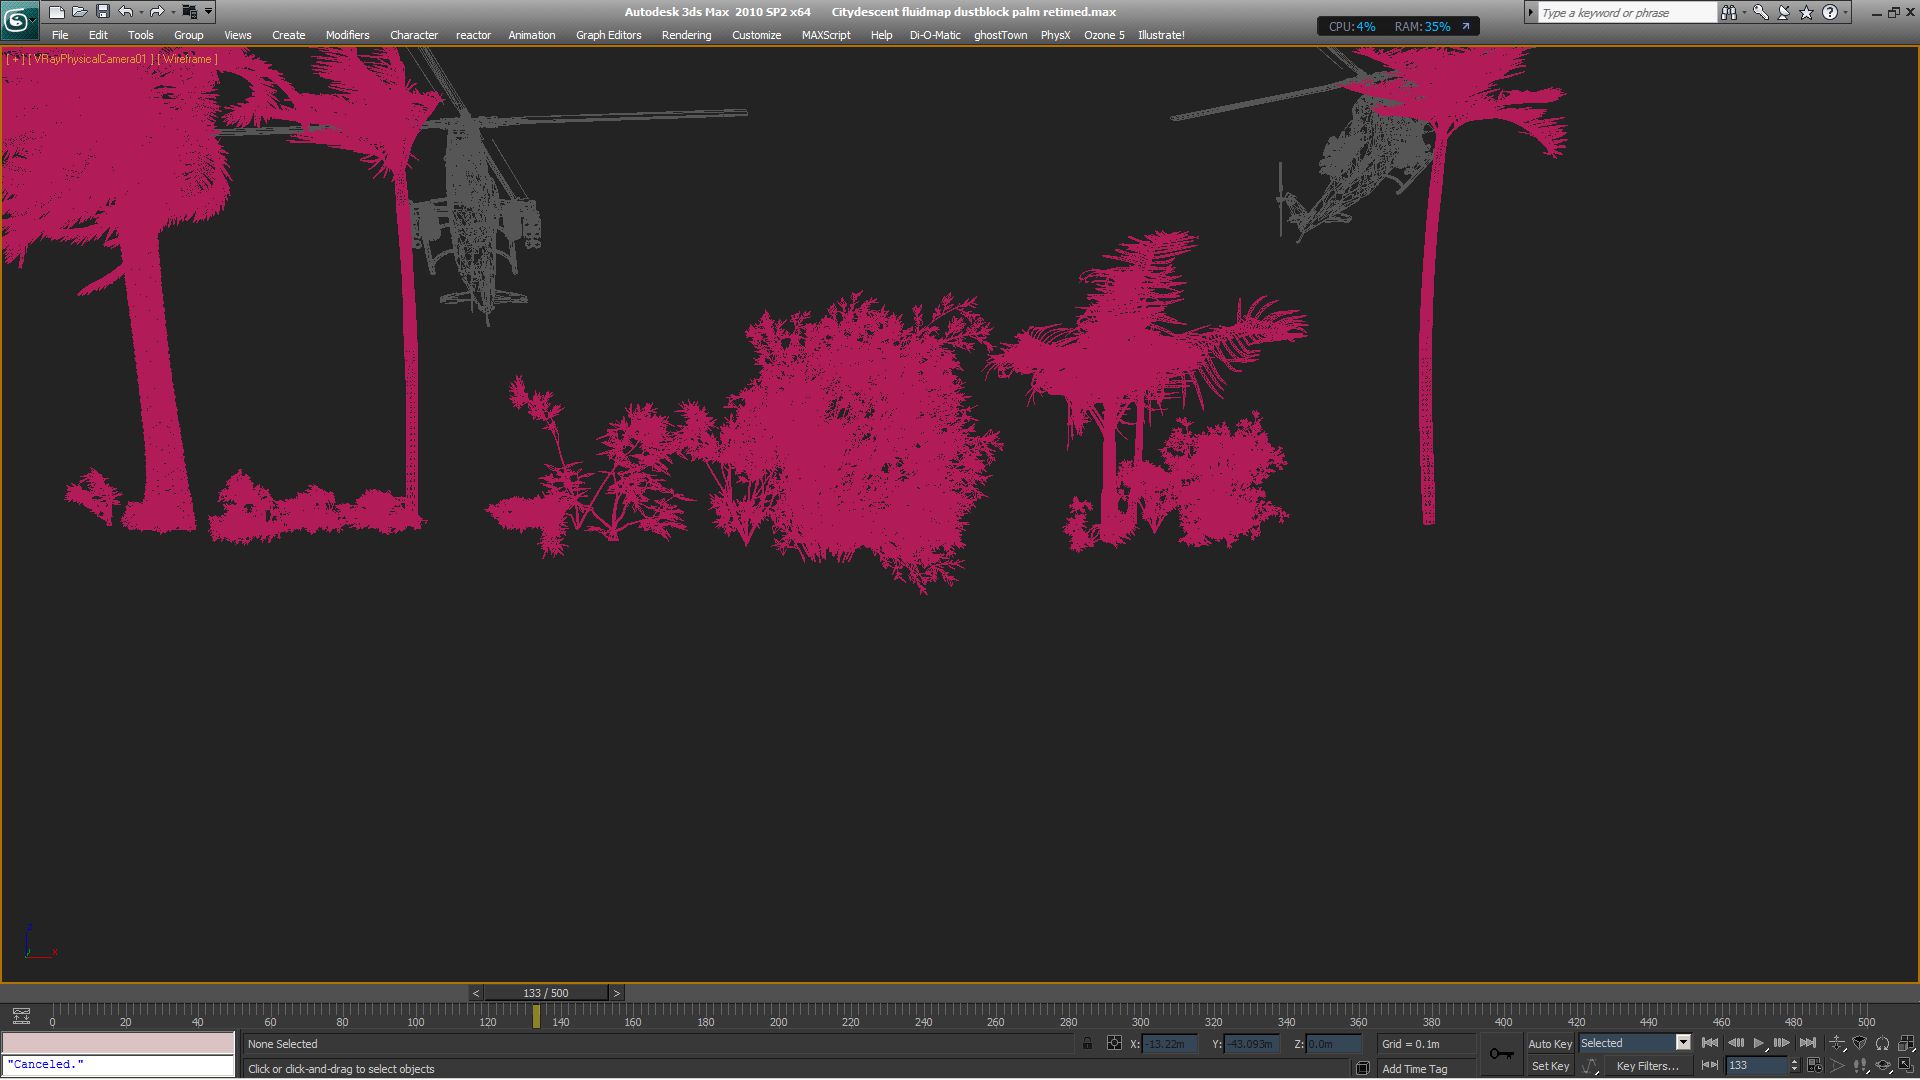
Task: Toggle Auto Key animation mode
Action: (x=1549, y=1044)
